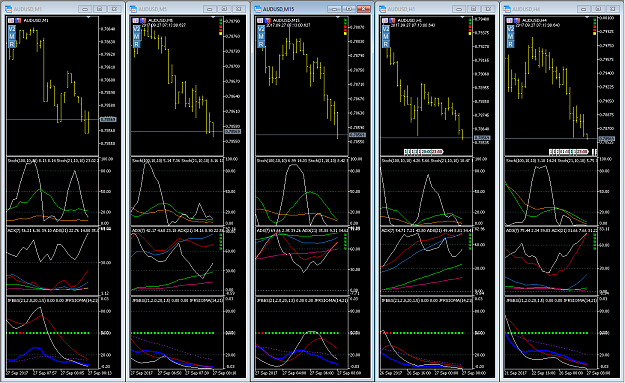Click the M button in AUDUSD,H4 chart
Screen dimensions: 625x383
[511, 37]
